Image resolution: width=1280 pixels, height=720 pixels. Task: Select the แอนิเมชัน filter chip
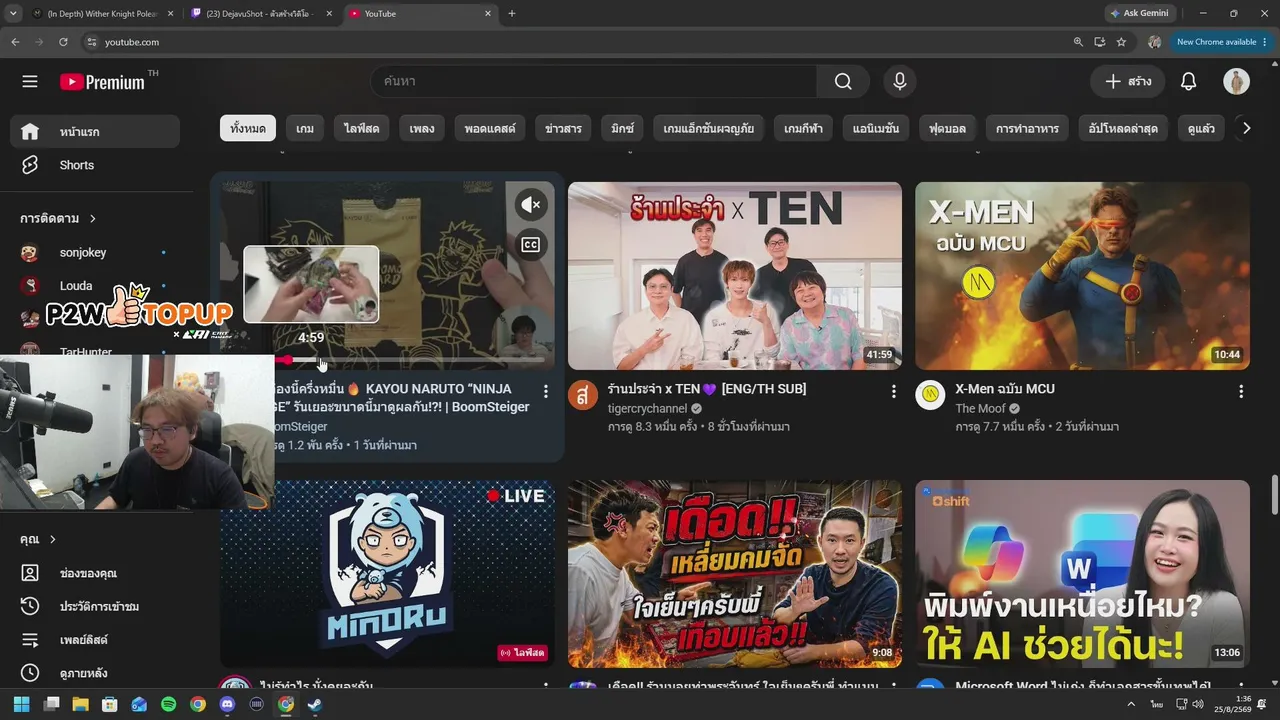(x=876, y=128)
